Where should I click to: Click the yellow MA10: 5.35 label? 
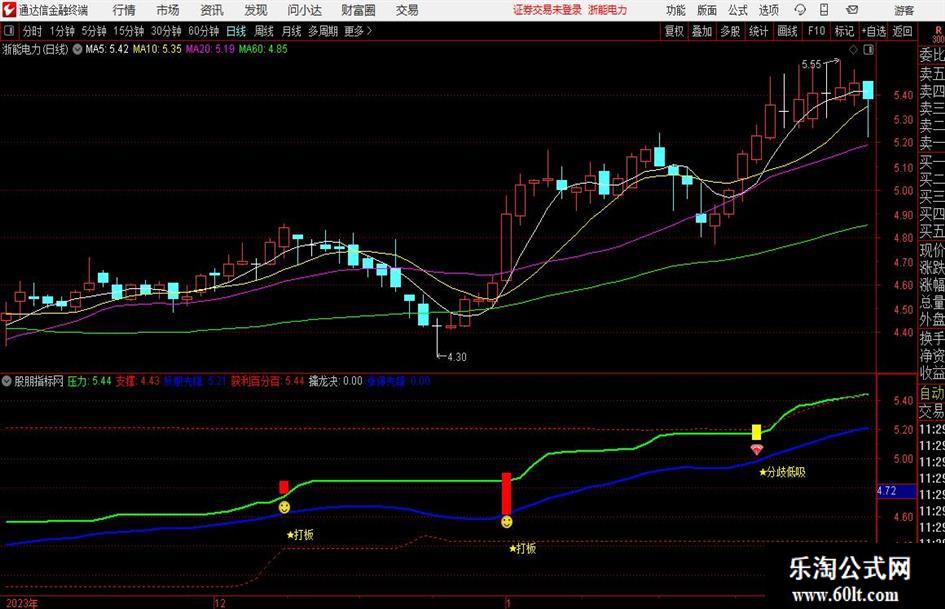pos(157,49)
